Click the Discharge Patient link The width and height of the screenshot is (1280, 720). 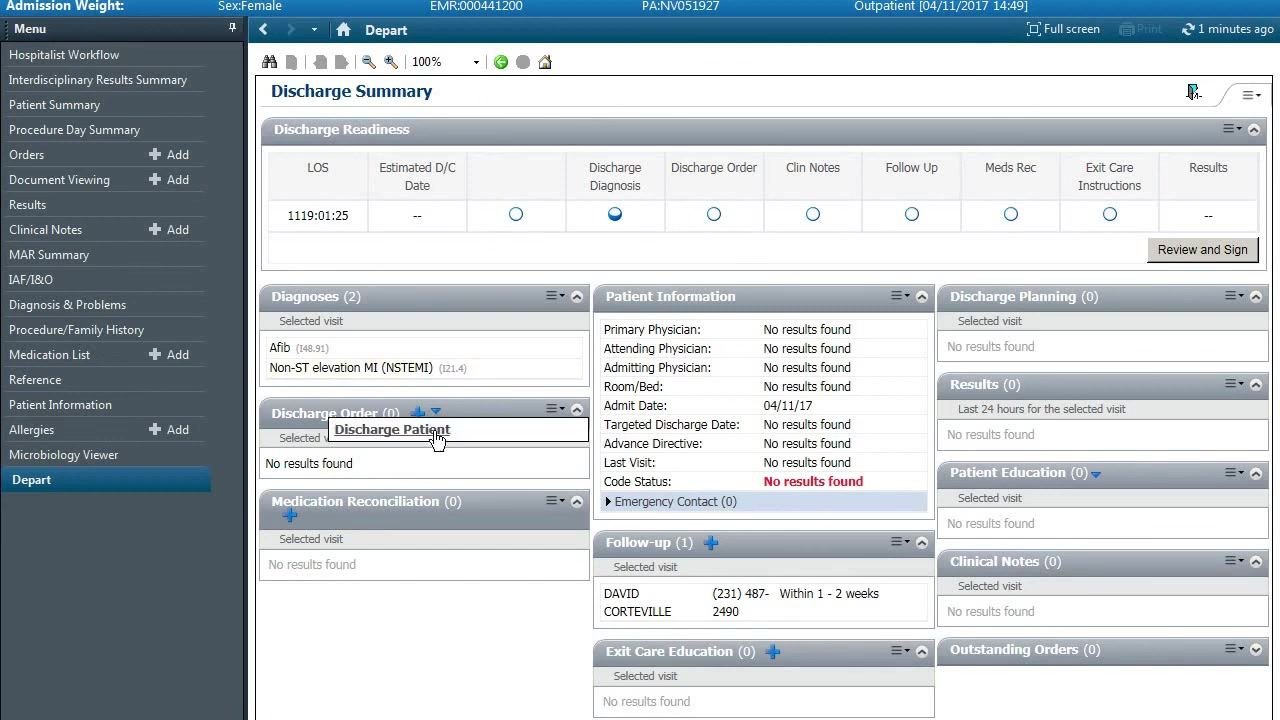pyautogui.click(x=392, y=430)
